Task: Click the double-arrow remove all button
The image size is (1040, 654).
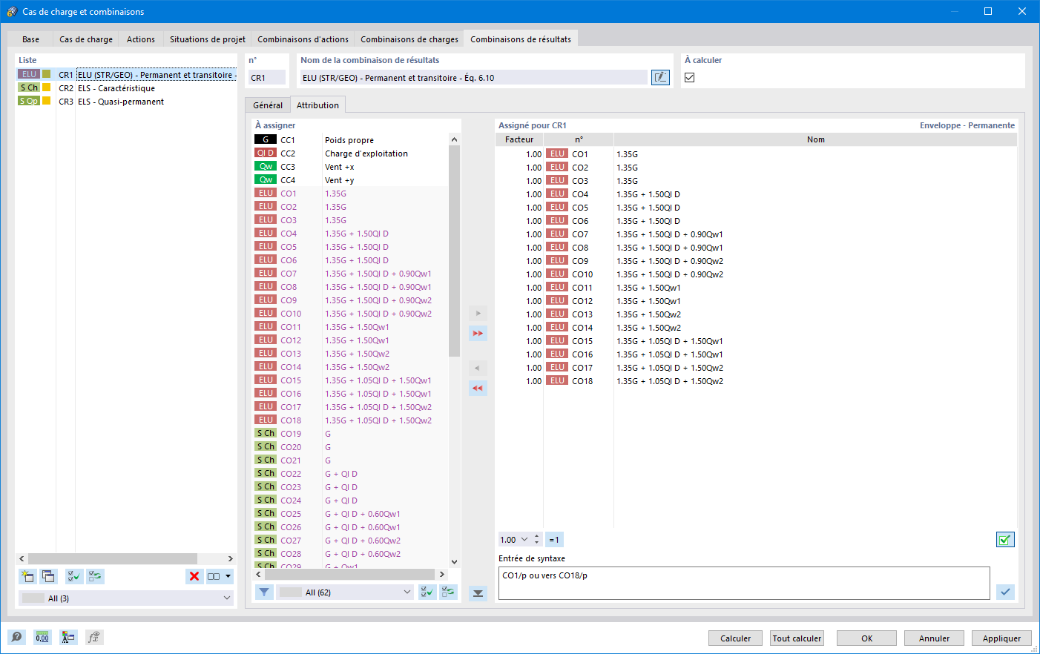Action: coord(478,388)
